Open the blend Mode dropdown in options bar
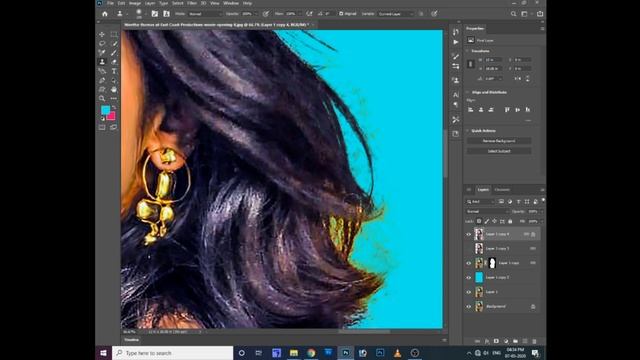This screenshot has width=640, height=360. click(x=205, y=14)
